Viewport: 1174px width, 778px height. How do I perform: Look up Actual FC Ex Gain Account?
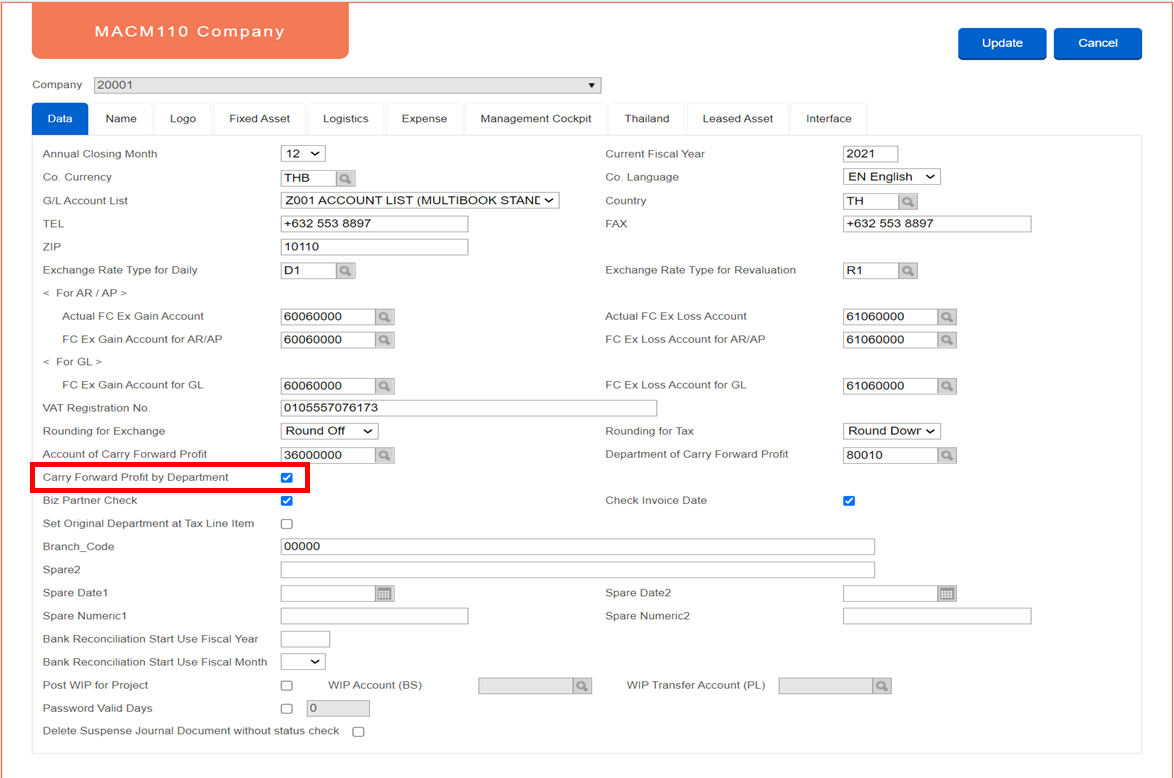[x=384, y=317]
